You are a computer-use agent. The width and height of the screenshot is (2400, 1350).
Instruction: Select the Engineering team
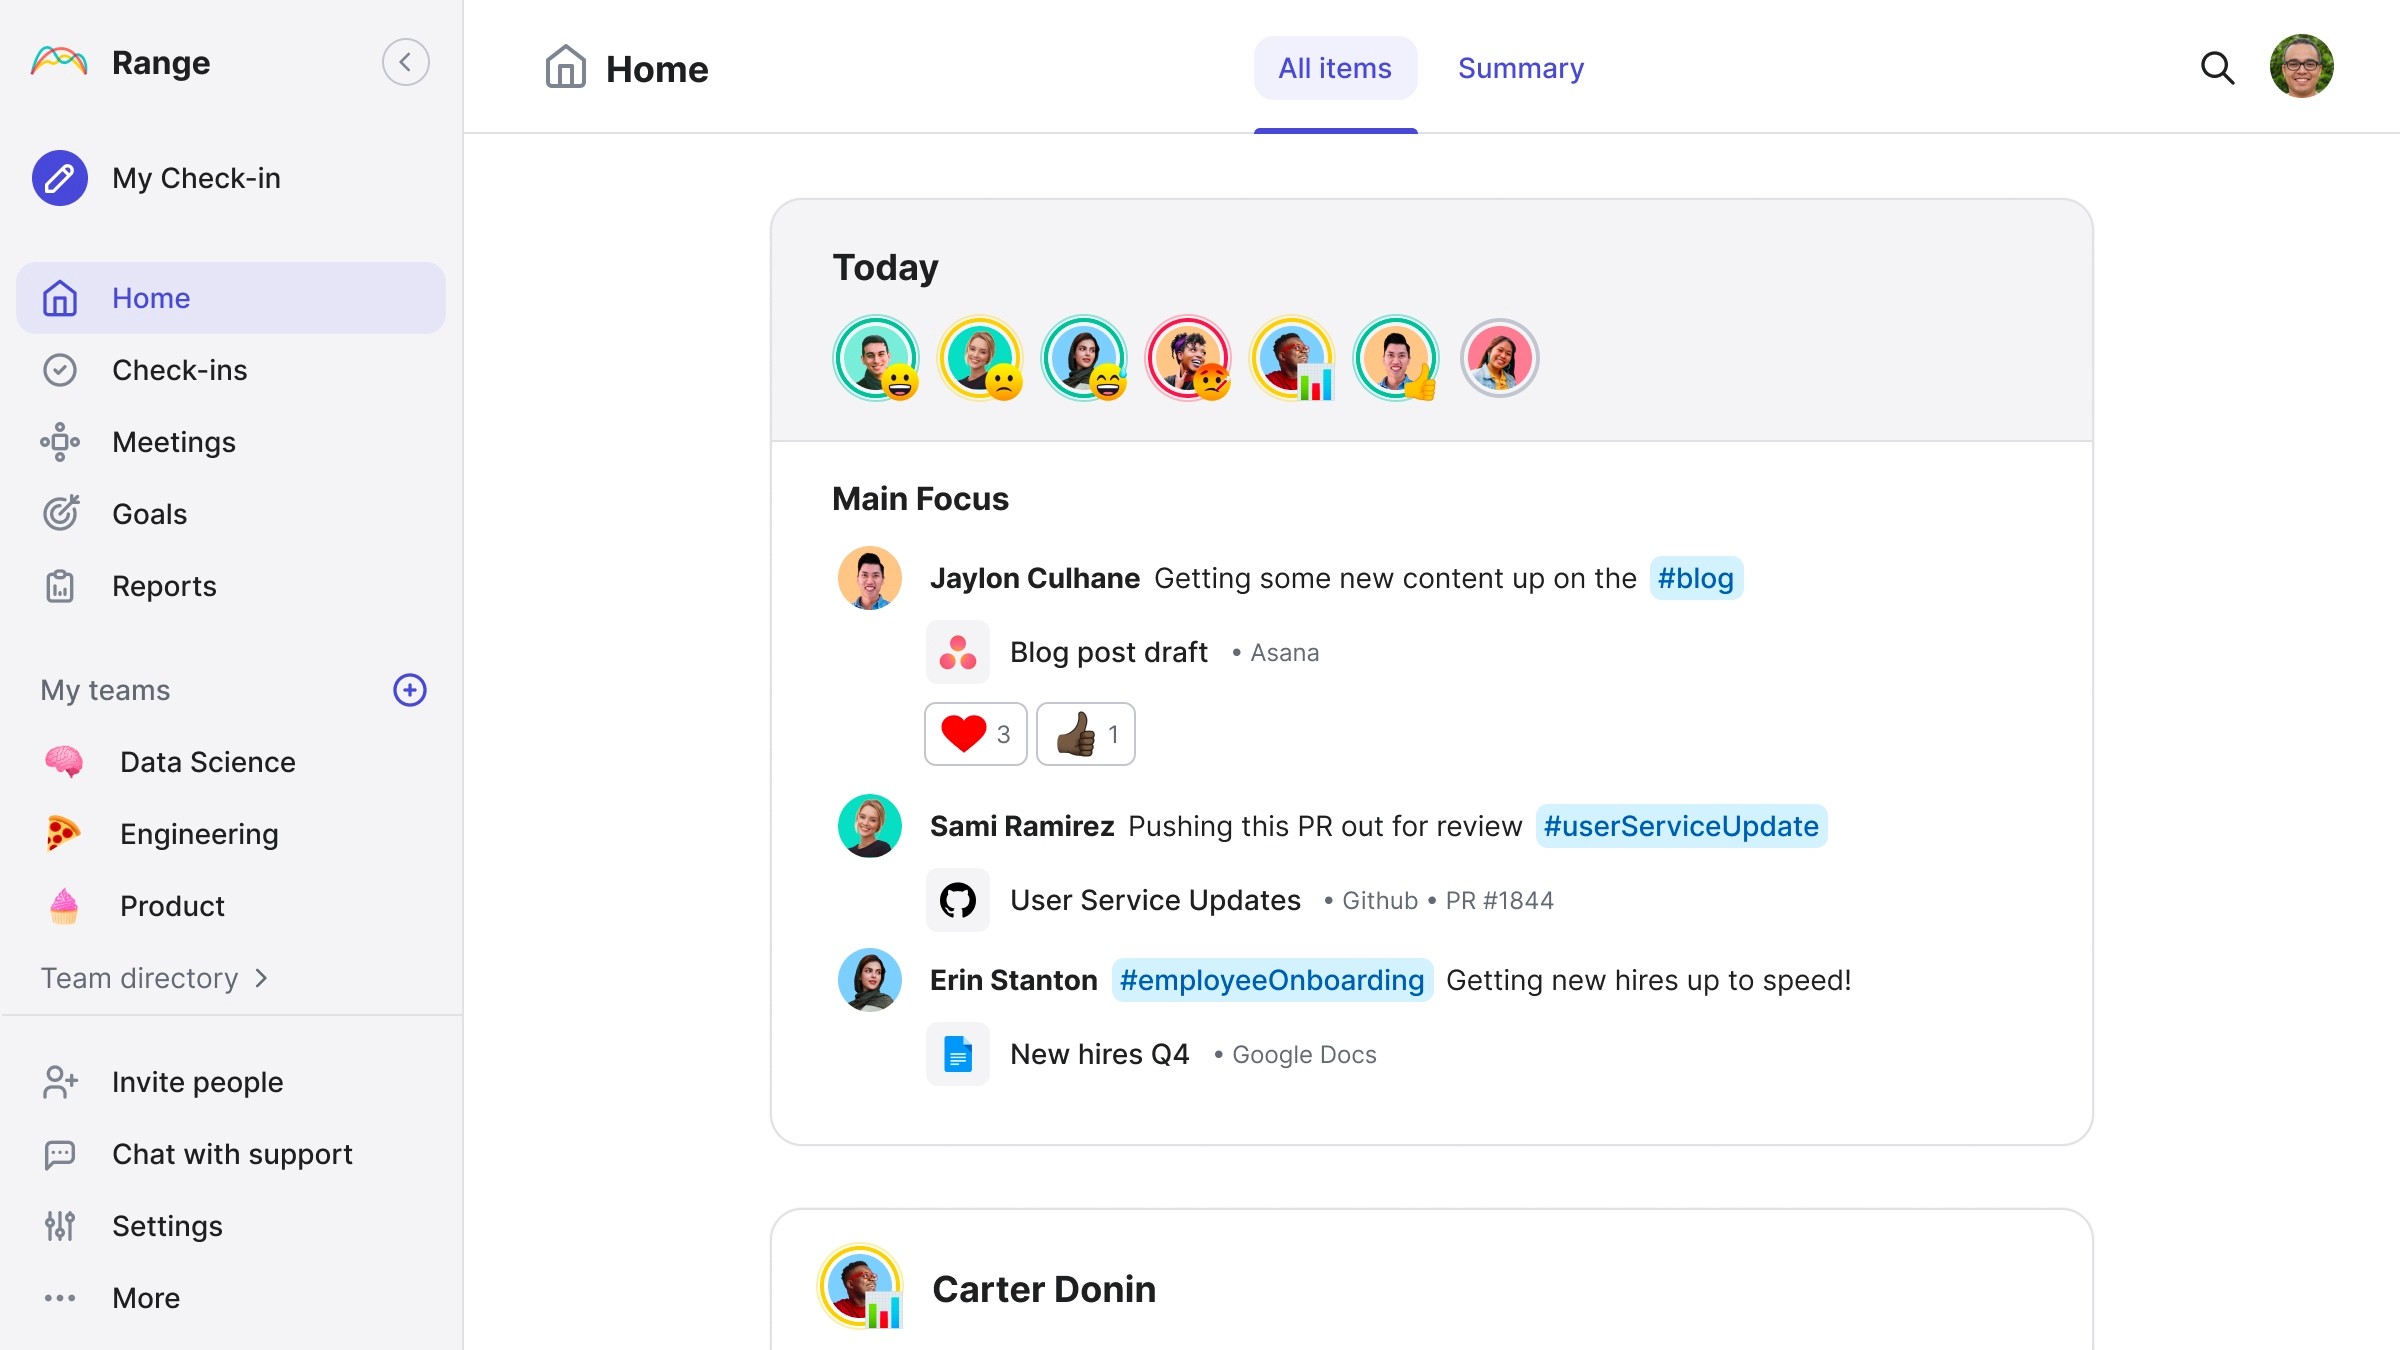pyautogui.click(x=198, y=834)
